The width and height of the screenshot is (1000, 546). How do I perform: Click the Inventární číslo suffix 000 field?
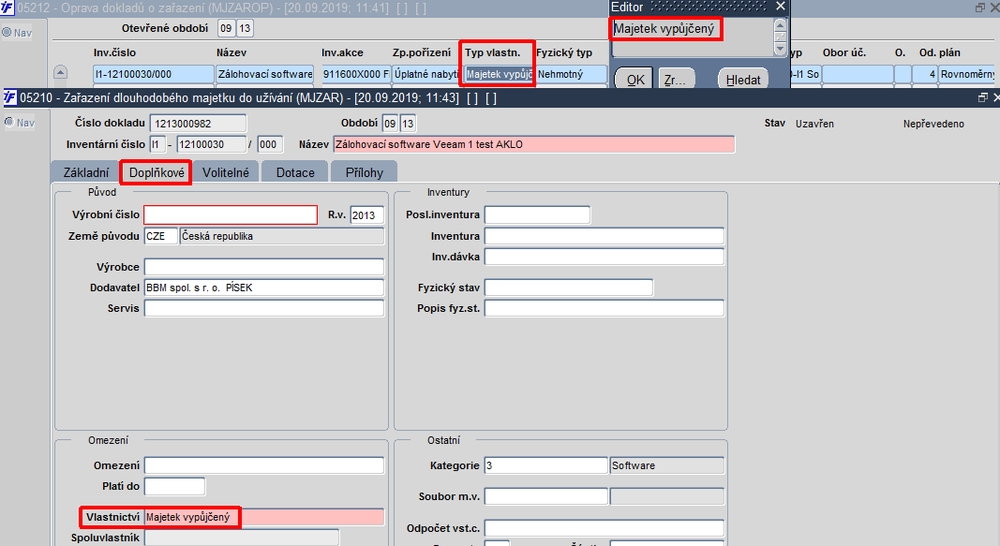pyautogui.click(x=270, y=144)
